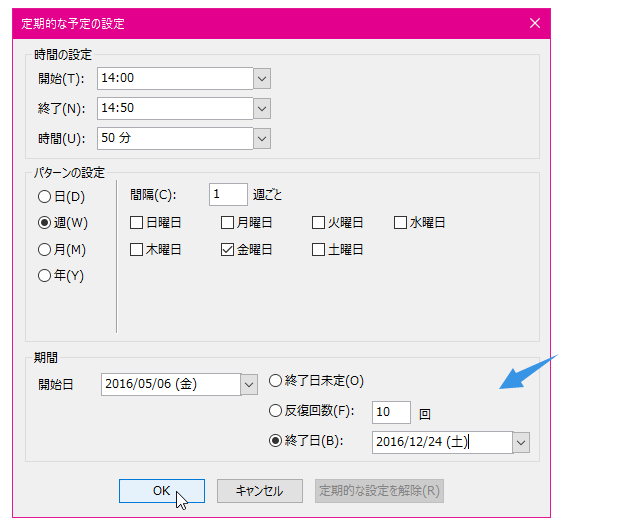Close the 定期的な予定の設定 dialog
The width and height of the screenshot is (635, 526).
click(x=535, y=23)
